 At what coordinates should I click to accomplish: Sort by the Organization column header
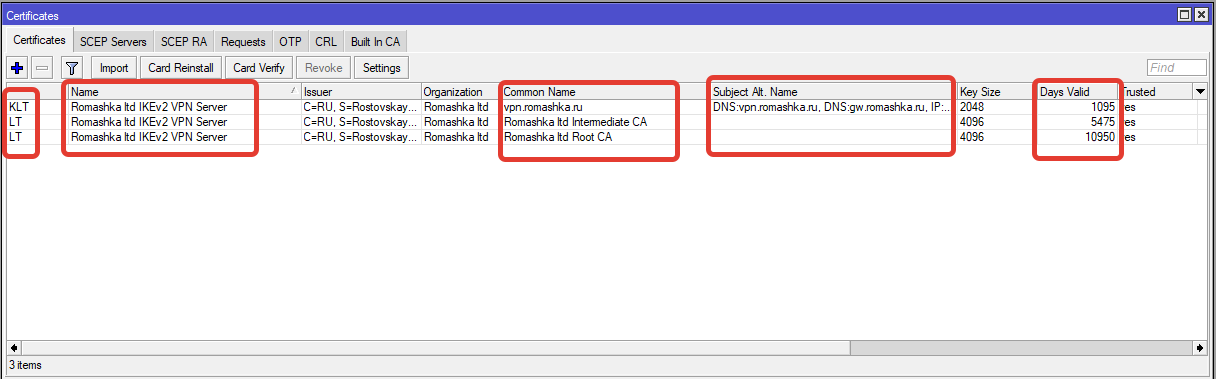[x=461, y=92]
